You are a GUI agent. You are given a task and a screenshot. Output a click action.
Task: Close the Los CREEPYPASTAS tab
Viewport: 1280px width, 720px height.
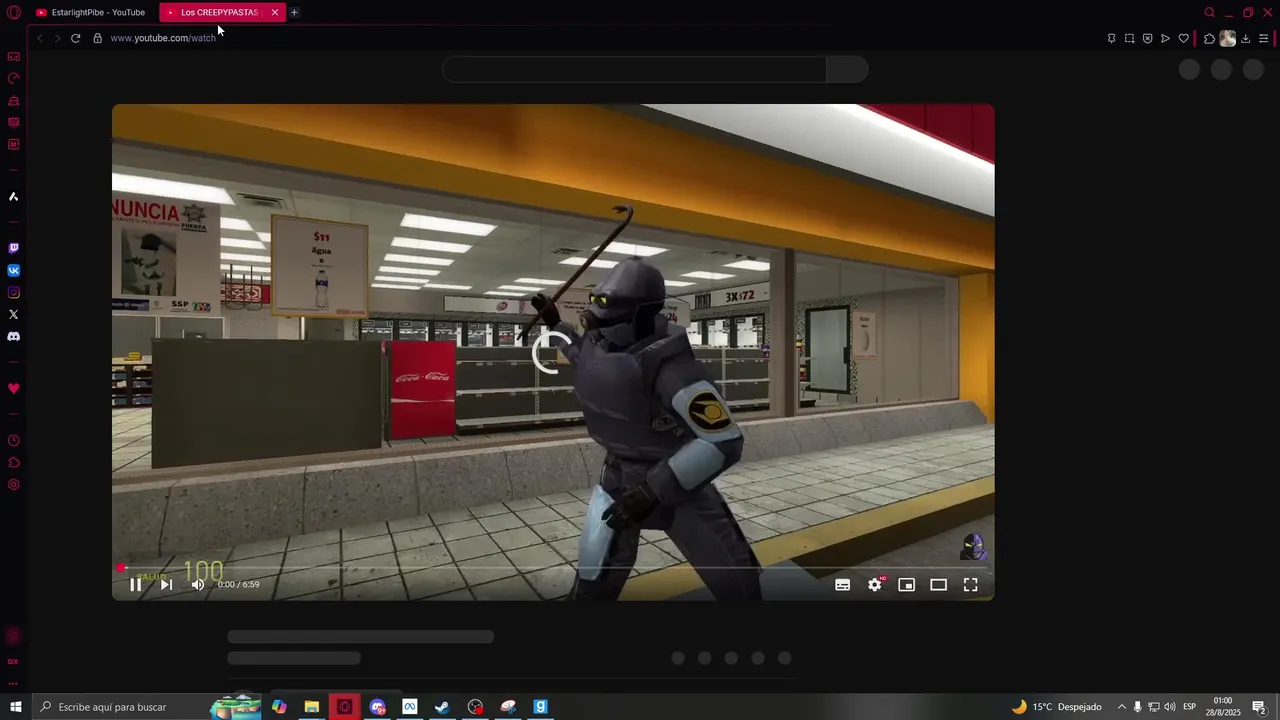click(275, 12)
